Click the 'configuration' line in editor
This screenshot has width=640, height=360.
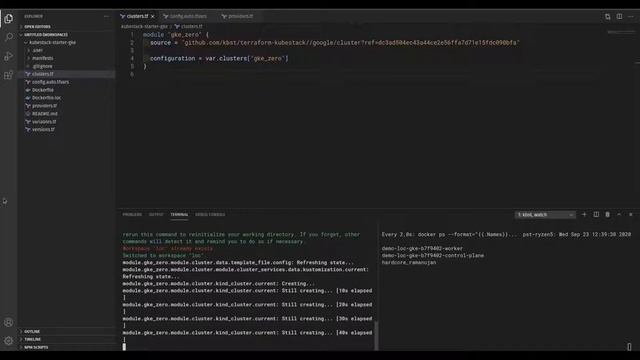tap(219, 58)
